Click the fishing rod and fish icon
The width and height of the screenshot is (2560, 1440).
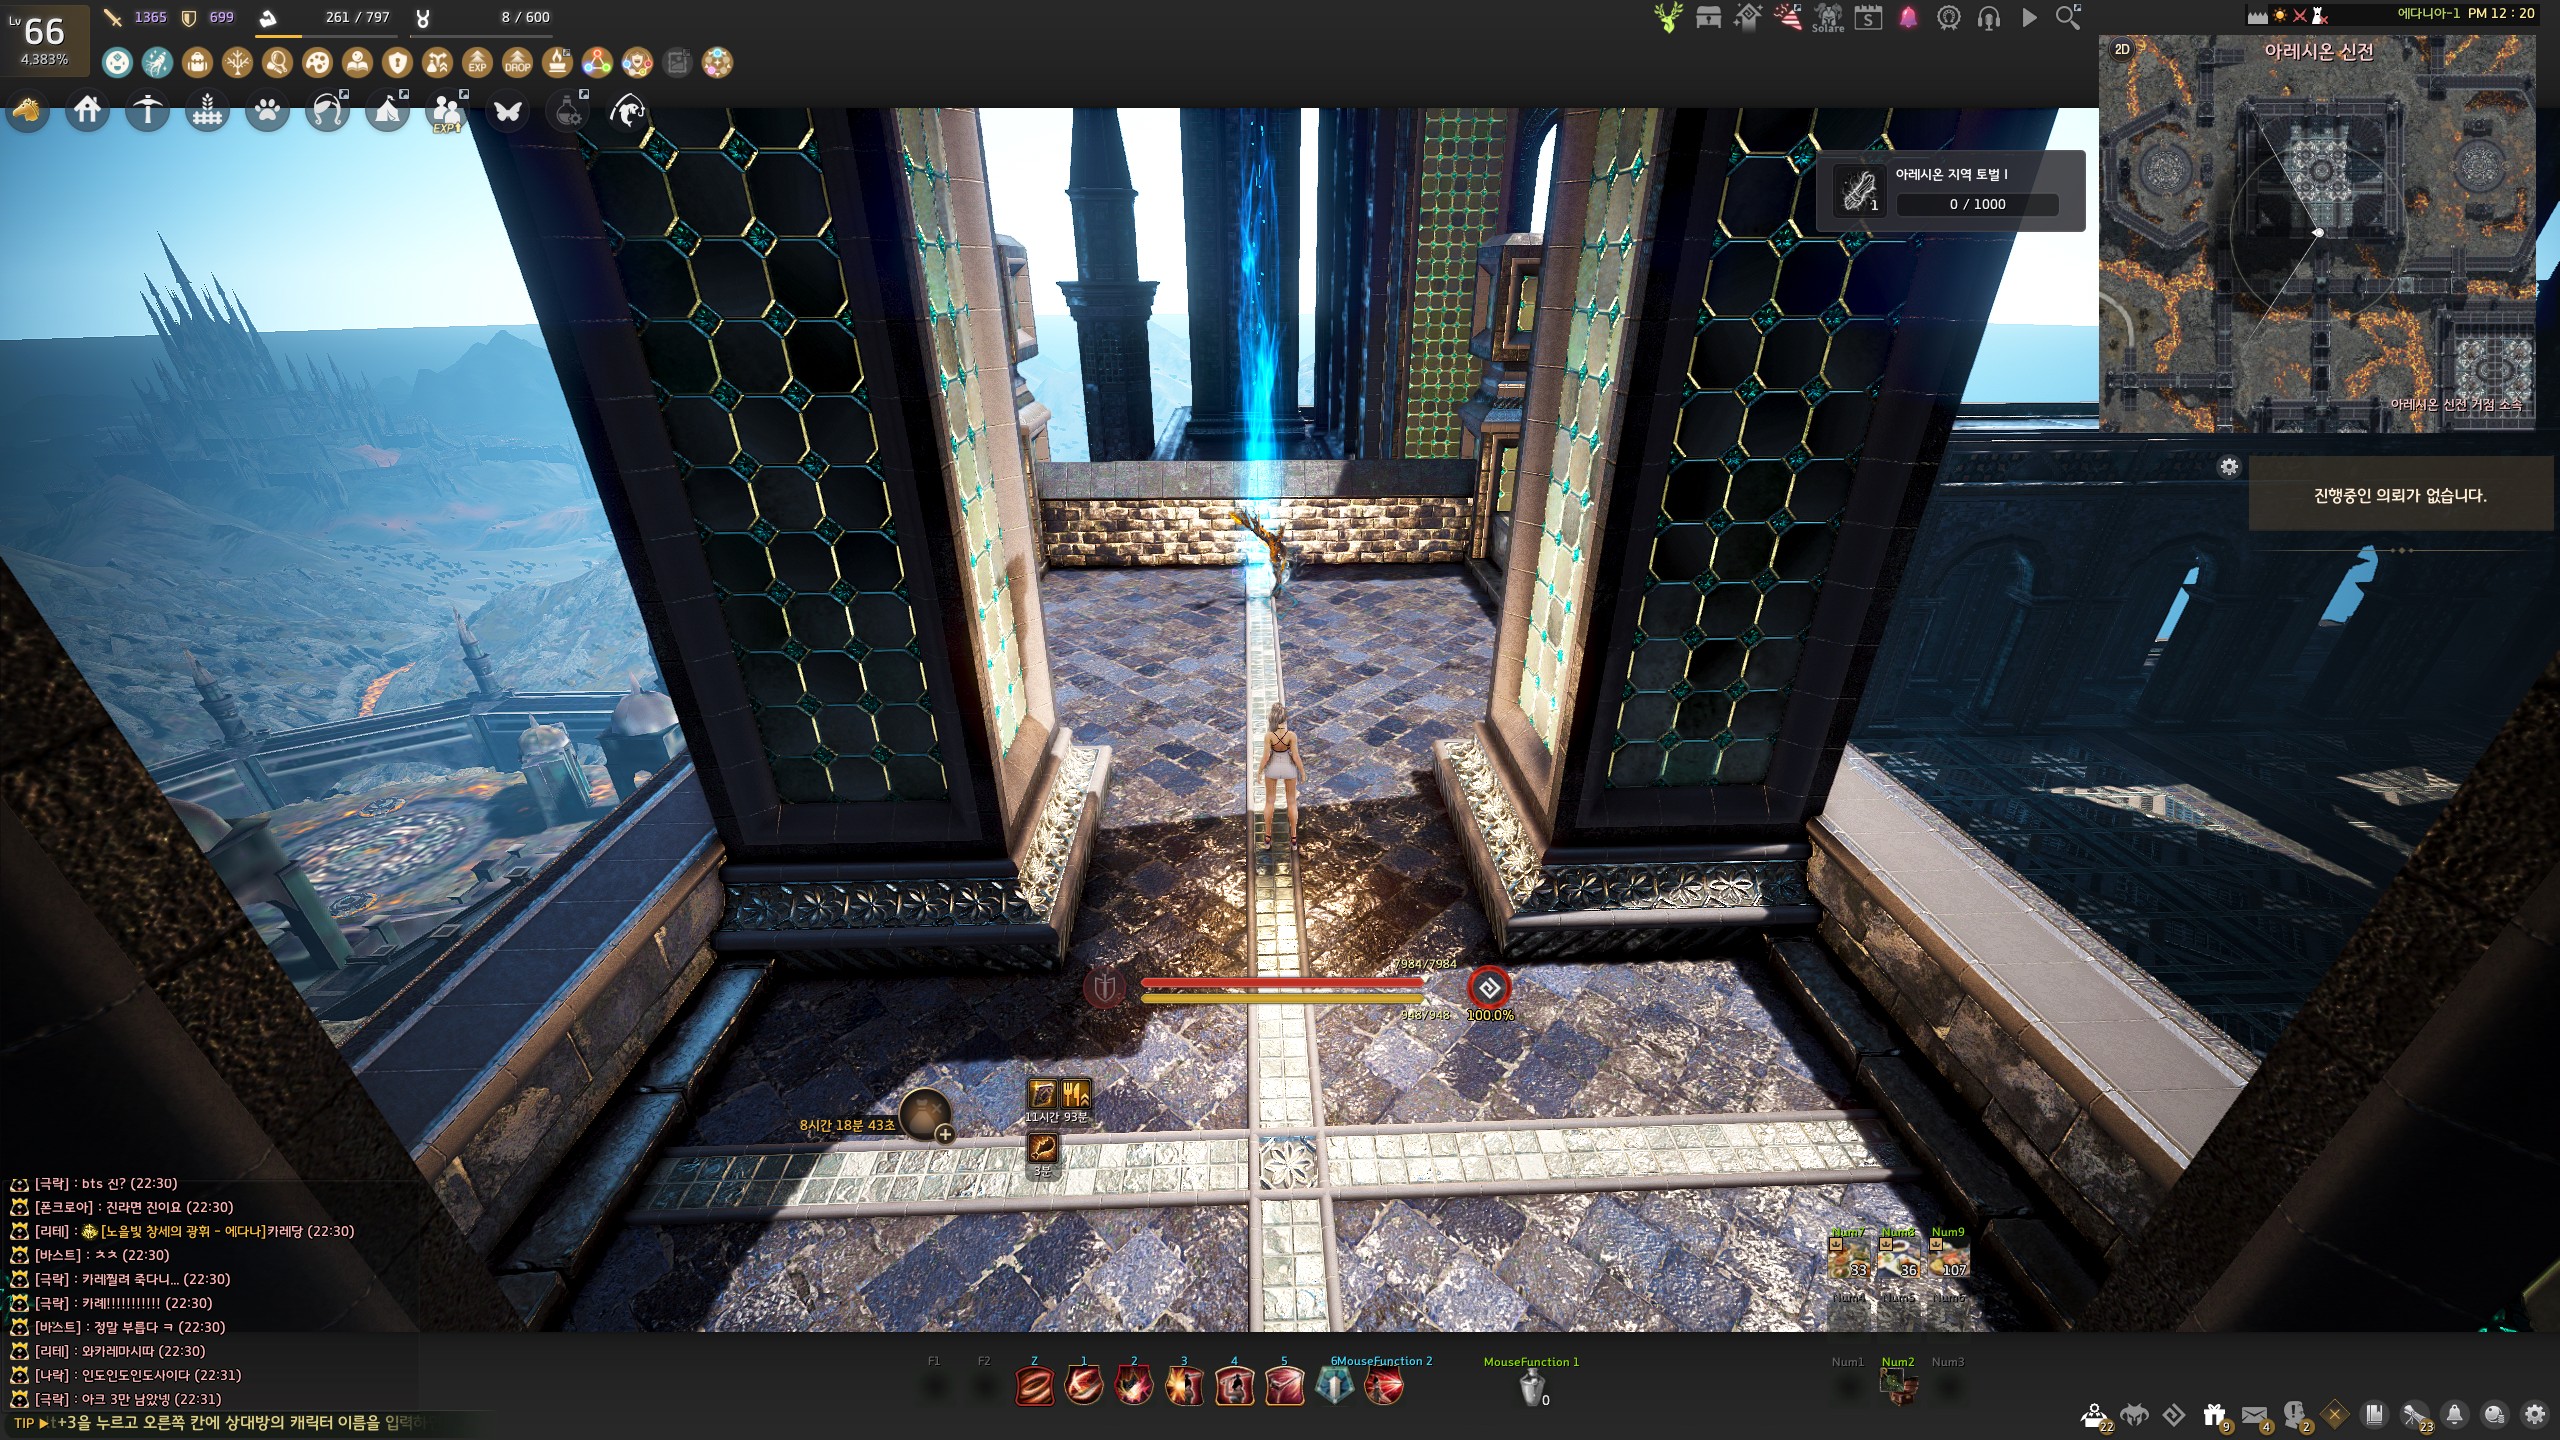pyautogui.click(x=628, y=110)
